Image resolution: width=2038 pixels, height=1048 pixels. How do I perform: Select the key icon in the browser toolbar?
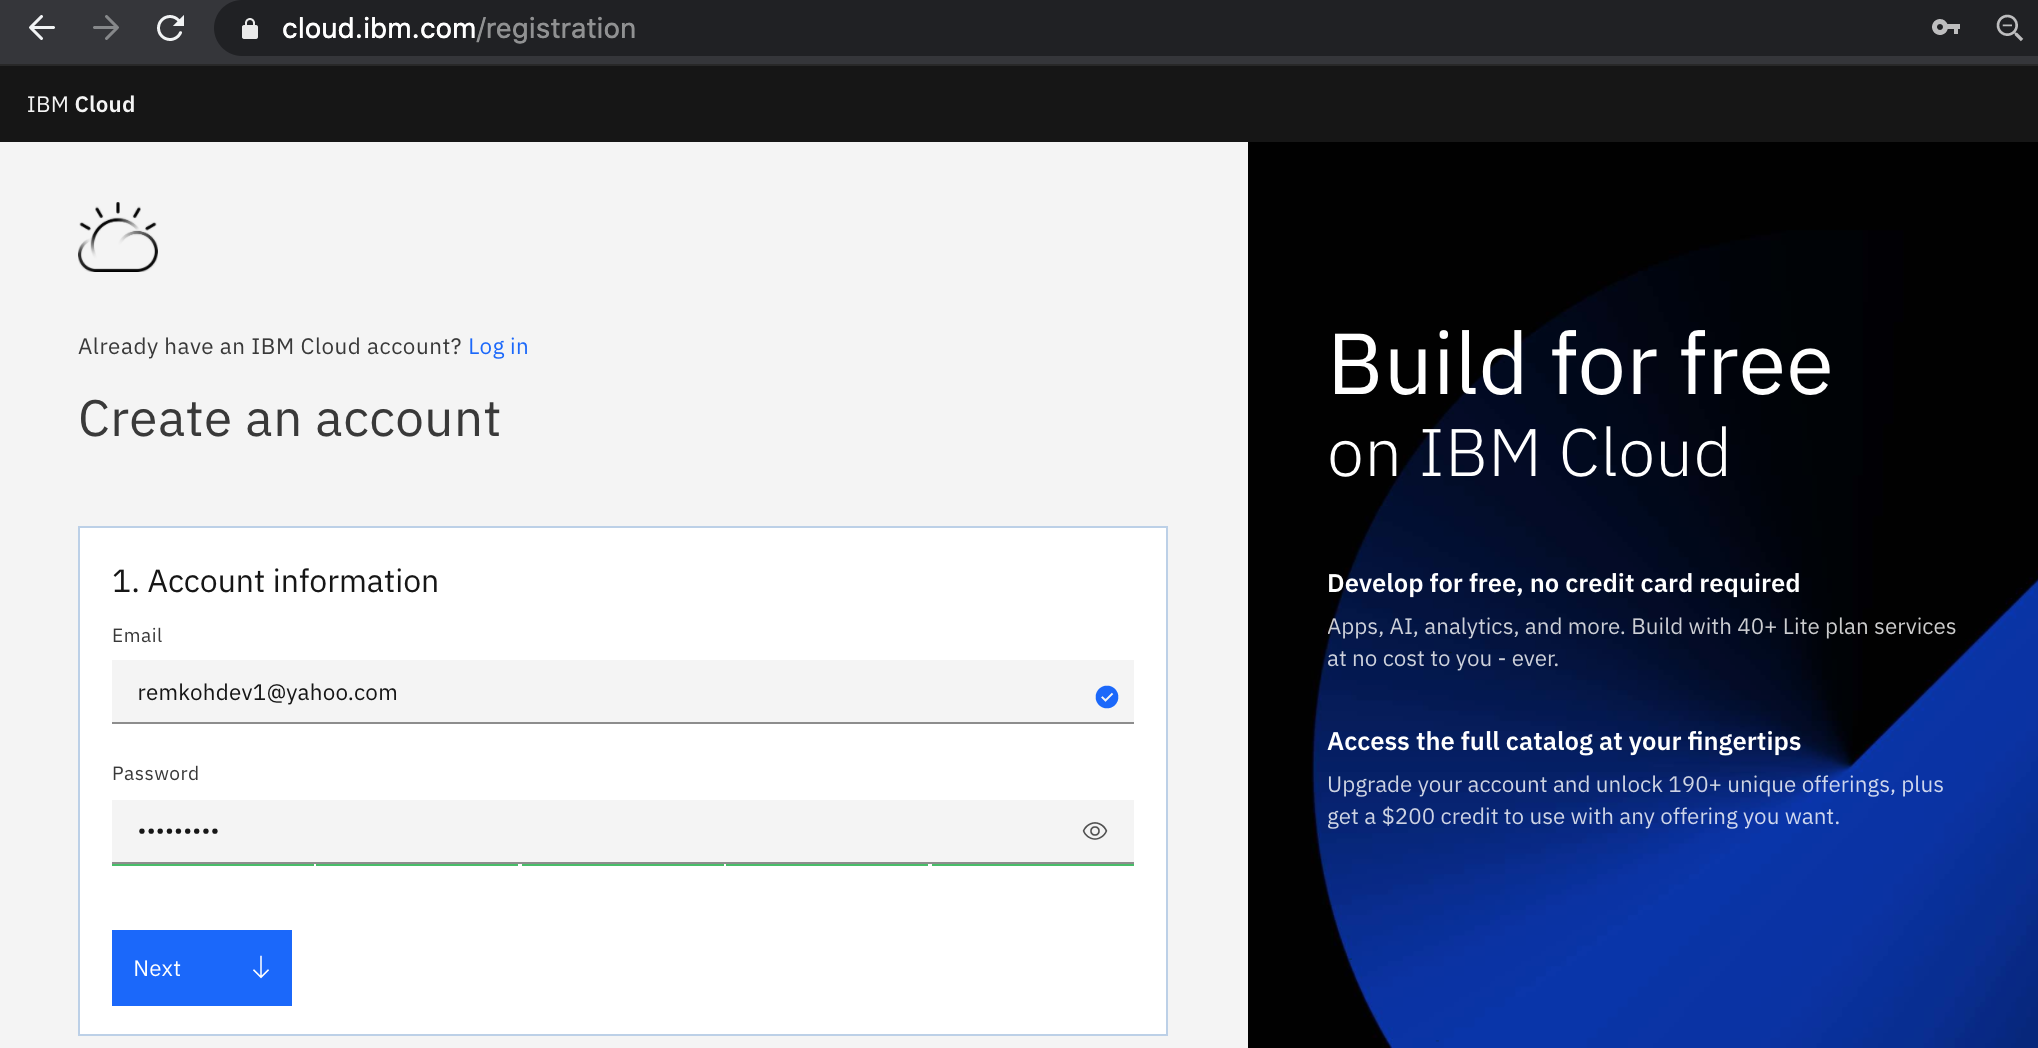(x=1947, y=28)
